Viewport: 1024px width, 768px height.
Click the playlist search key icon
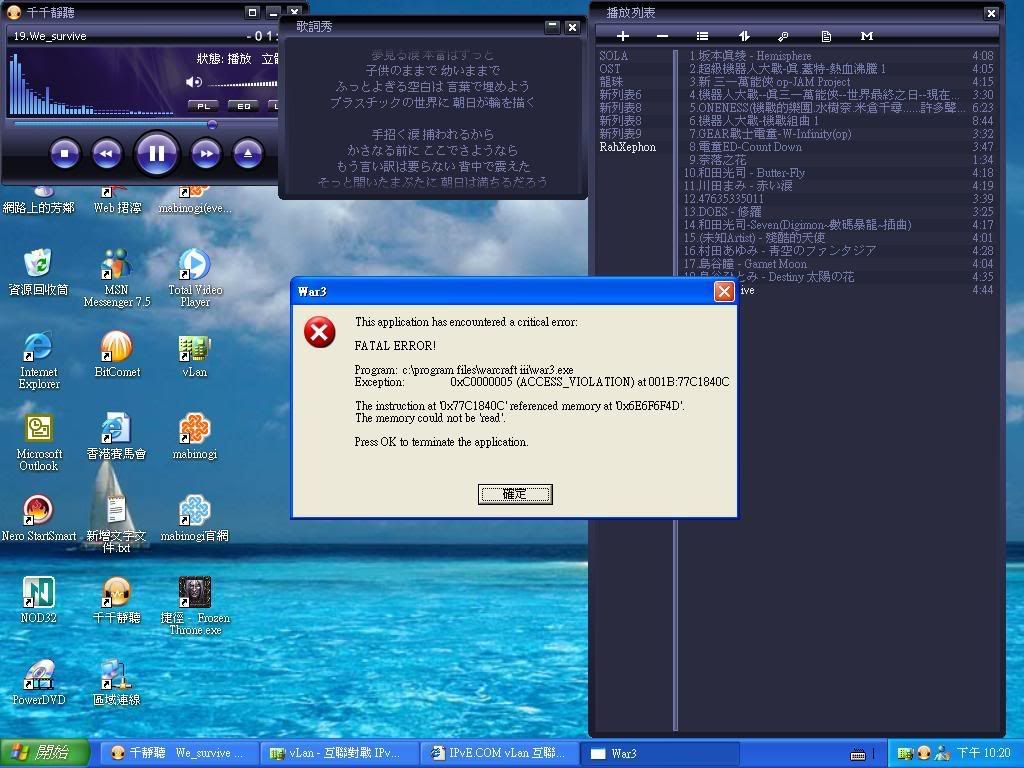[x=784, y=36]
